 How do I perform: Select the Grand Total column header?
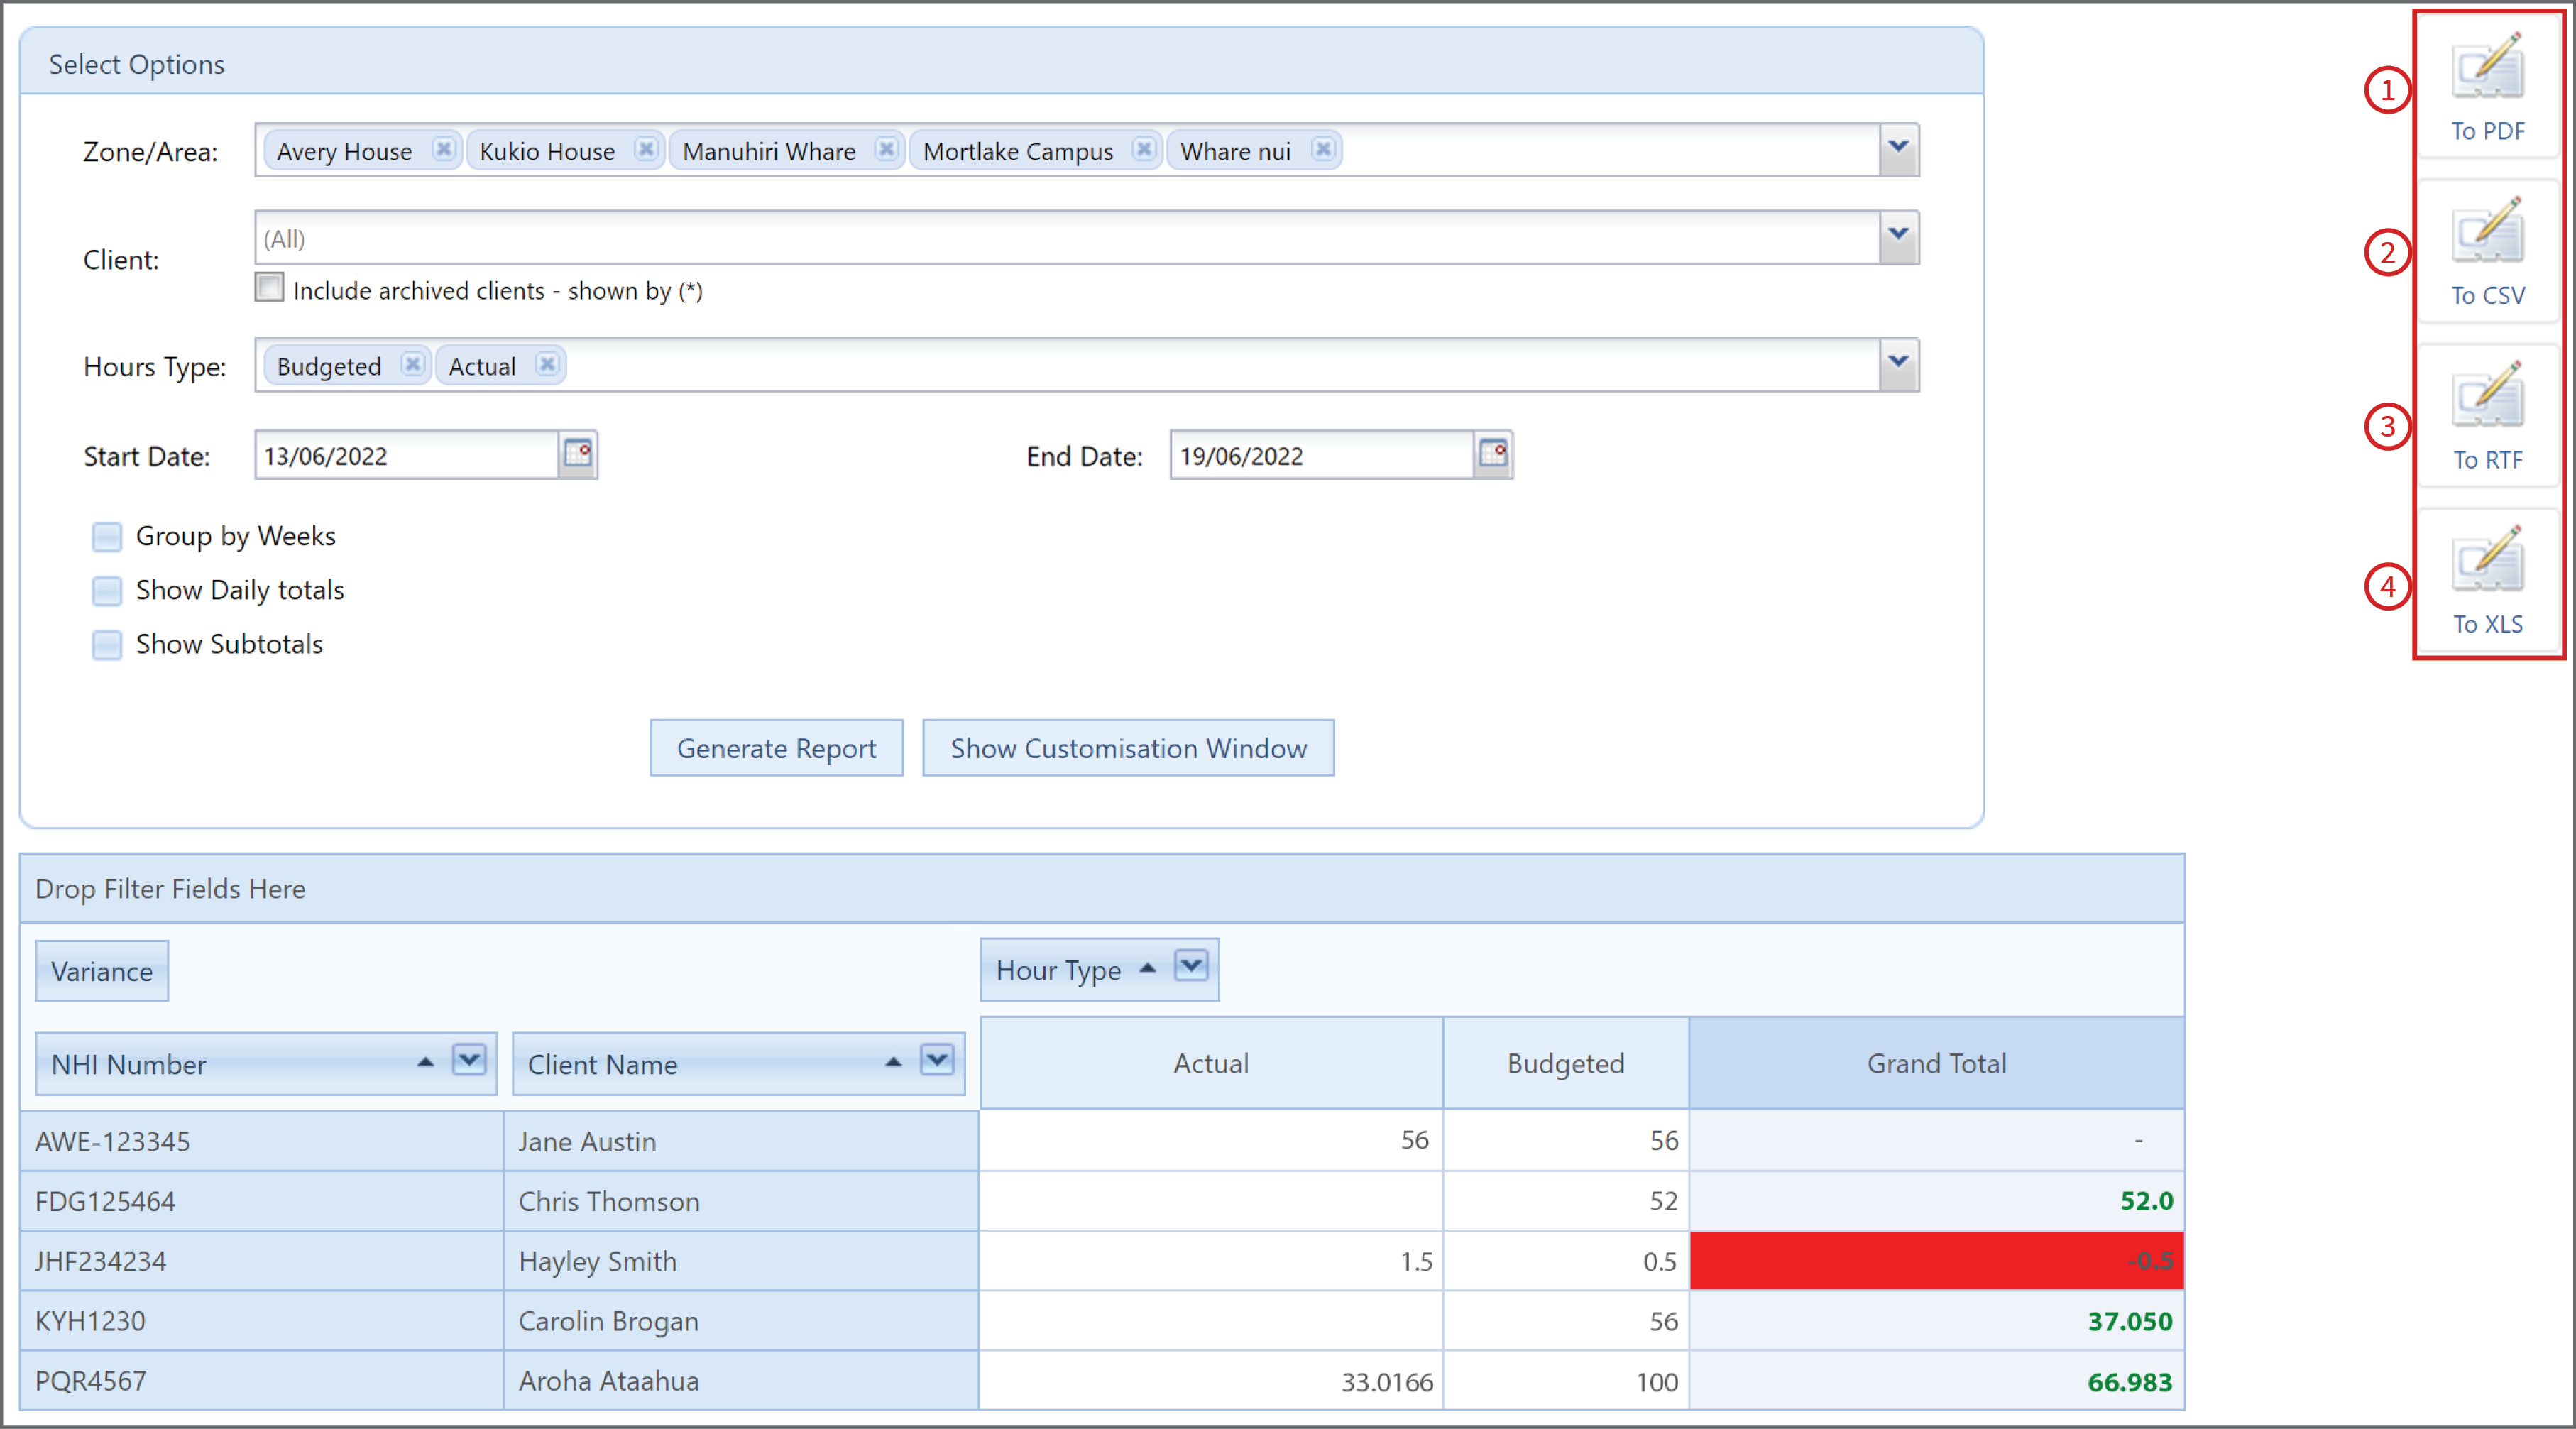point(1936,1062)
